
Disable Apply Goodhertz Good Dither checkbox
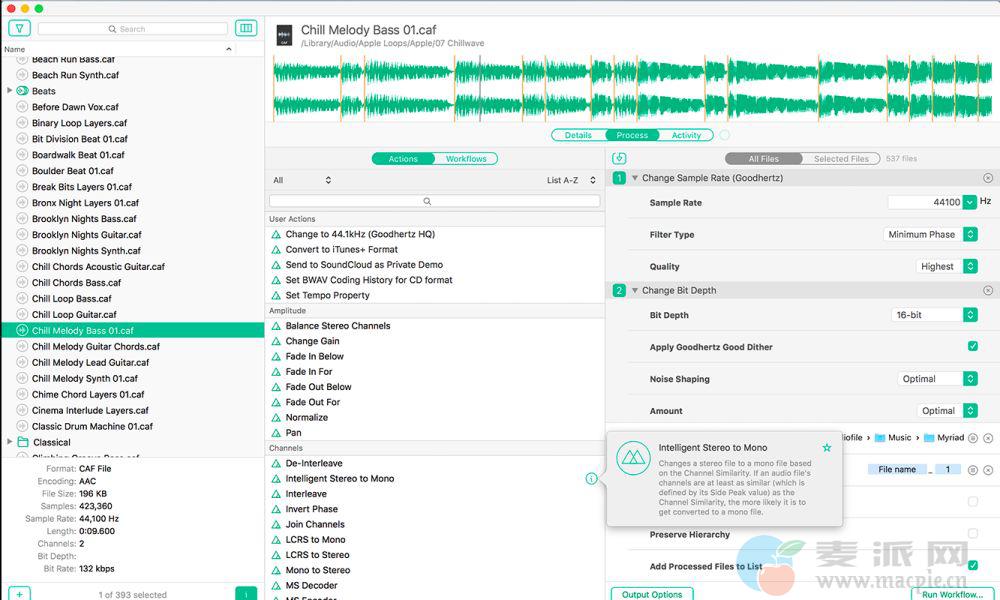[972, 347]
